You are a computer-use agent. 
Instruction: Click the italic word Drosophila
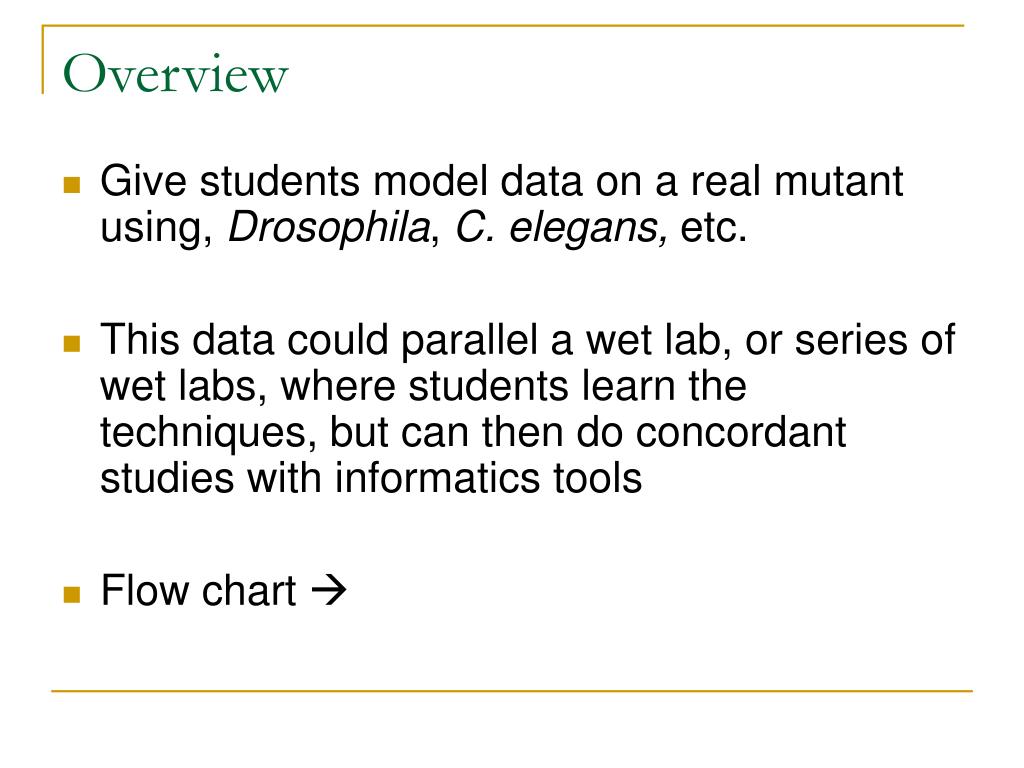[328, 229]
